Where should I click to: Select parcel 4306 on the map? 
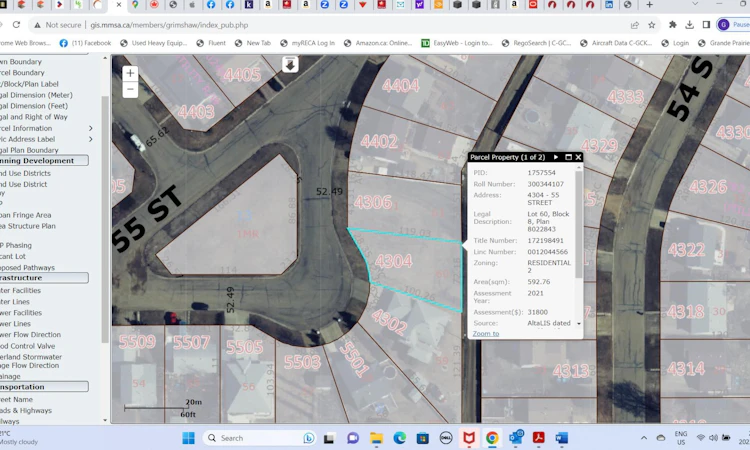[373, 202]
